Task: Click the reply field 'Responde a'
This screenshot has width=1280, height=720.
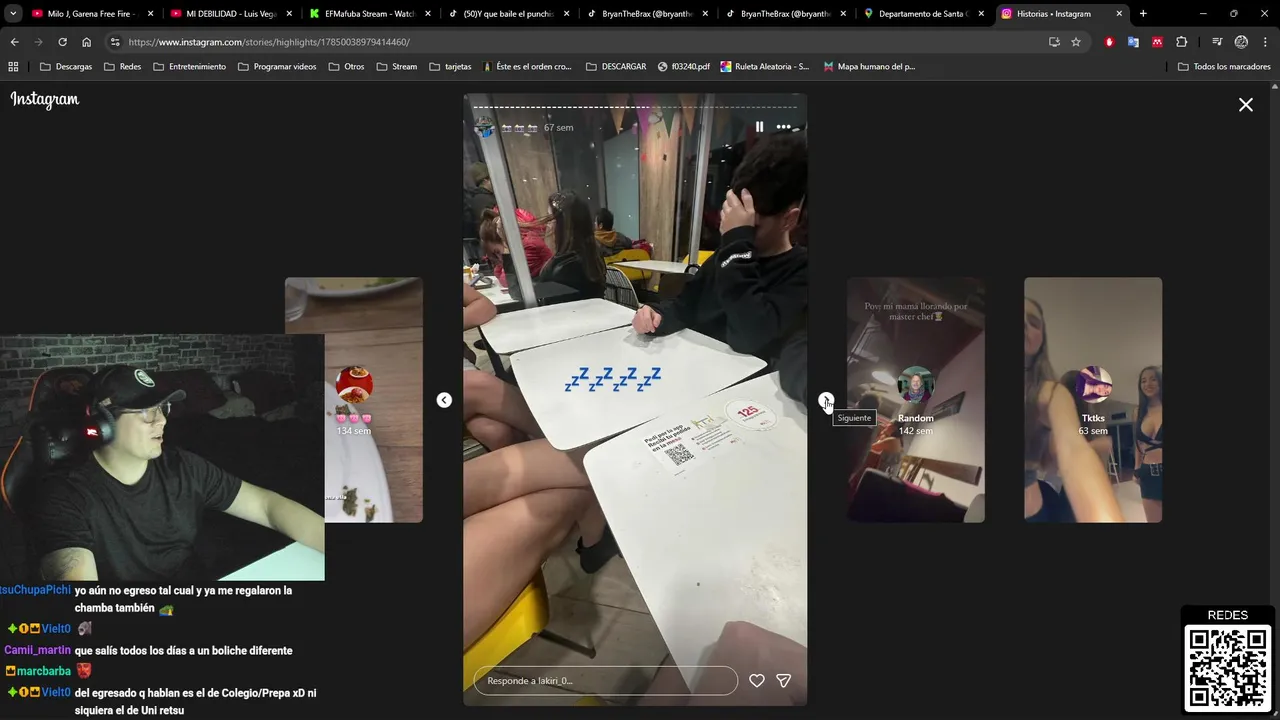Action: point(605,681)
